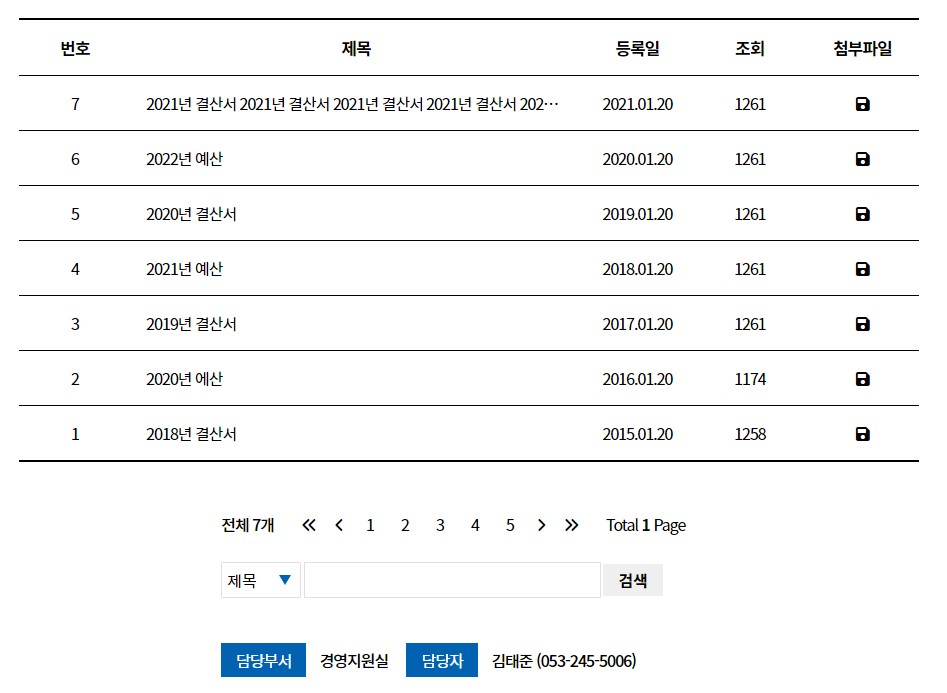
Task: Download file for 2020년 예산 entry
Action: (862, 379)
